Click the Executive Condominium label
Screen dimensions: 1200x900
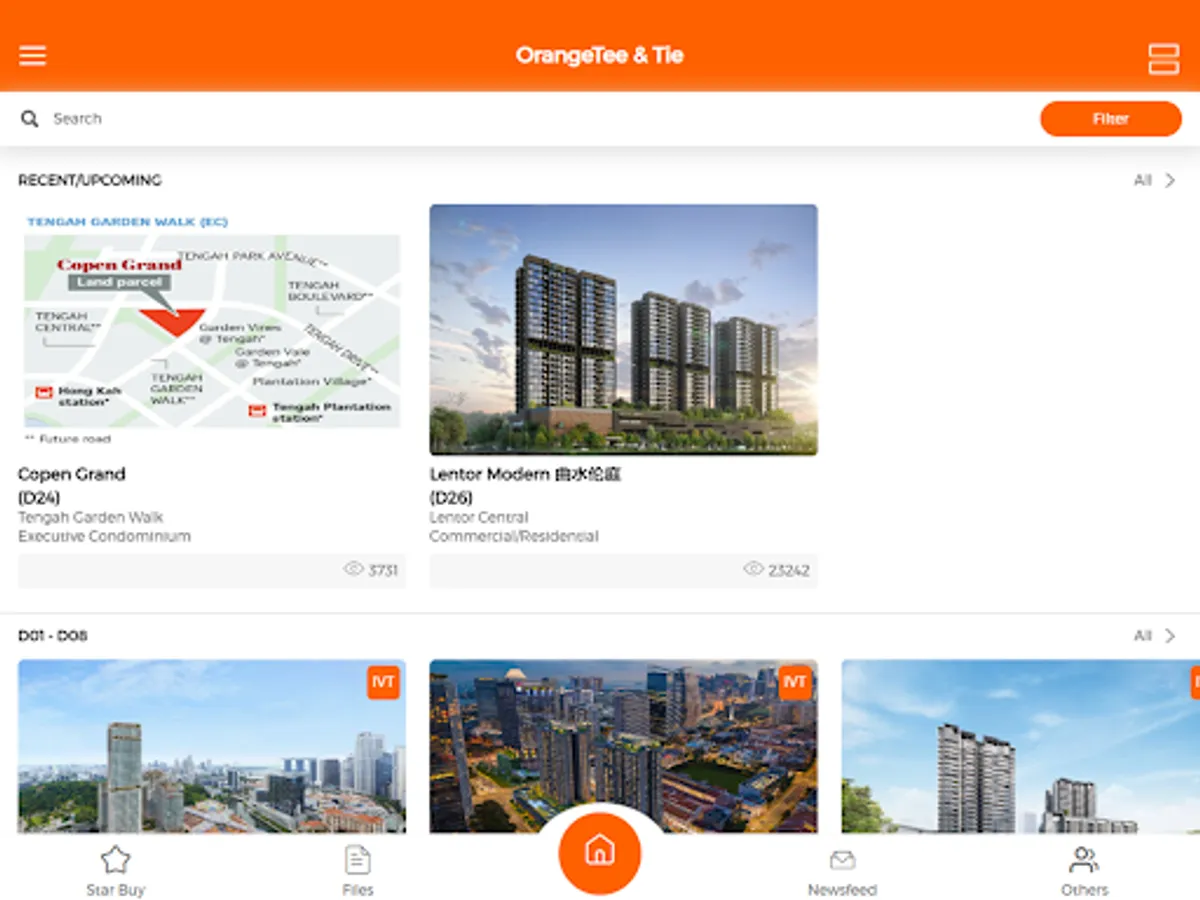[x=104, y=536]
